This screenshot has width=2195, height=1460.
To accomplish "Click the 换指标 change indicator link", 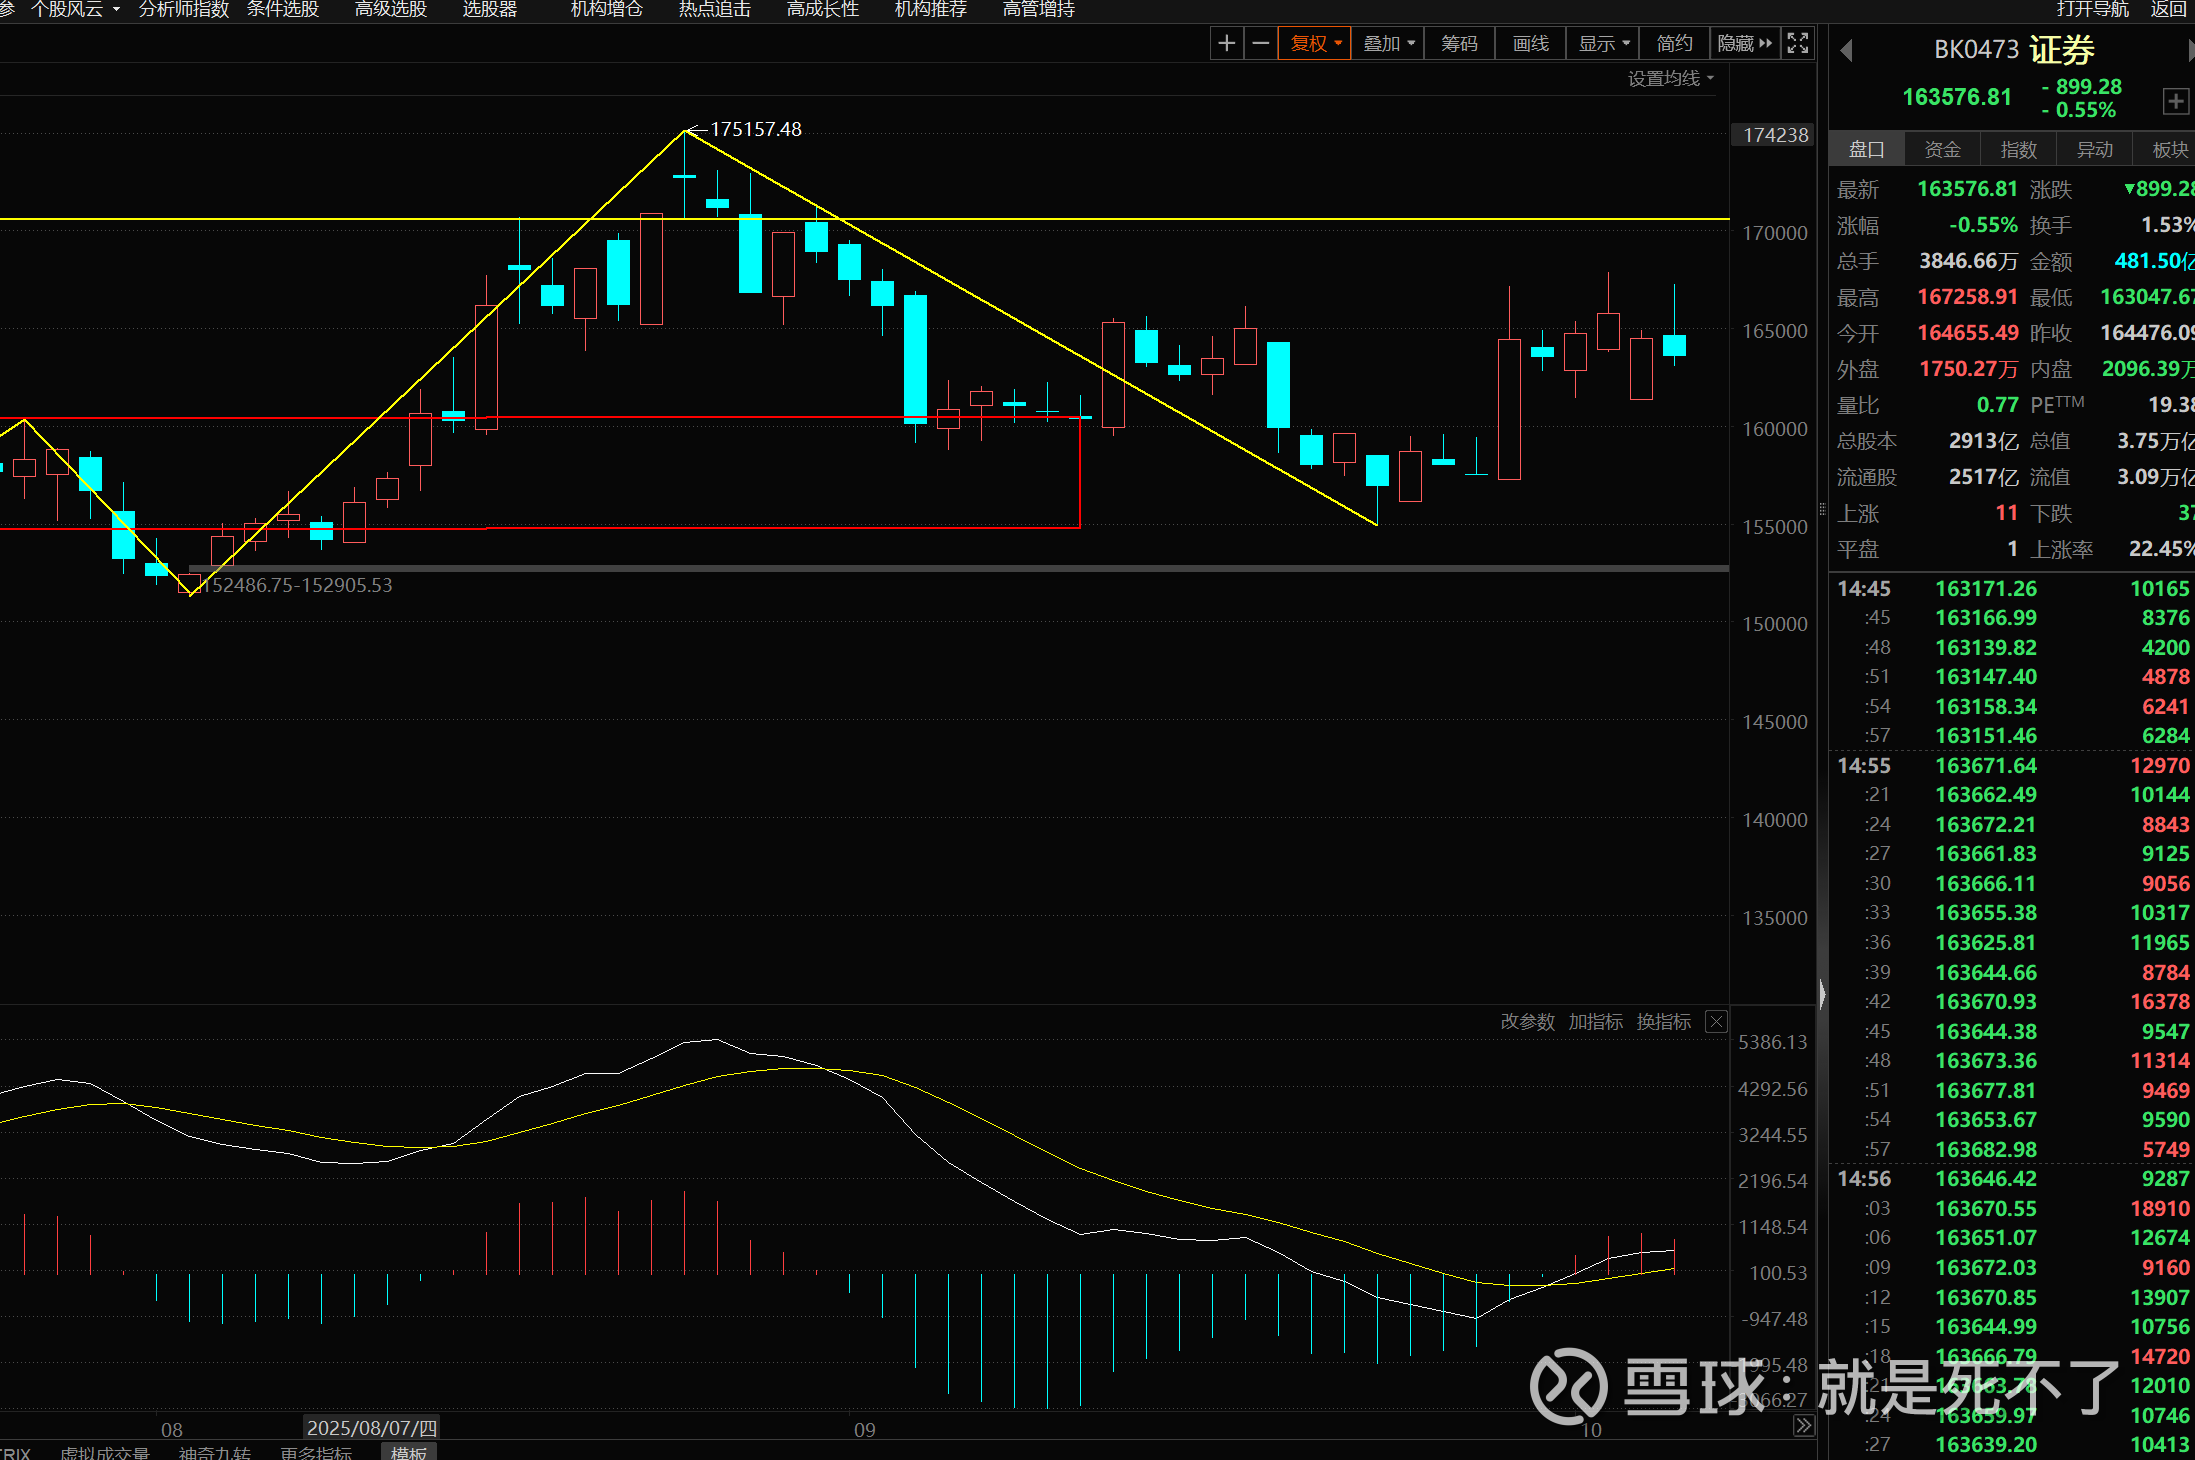I will click(1663, 1021).
